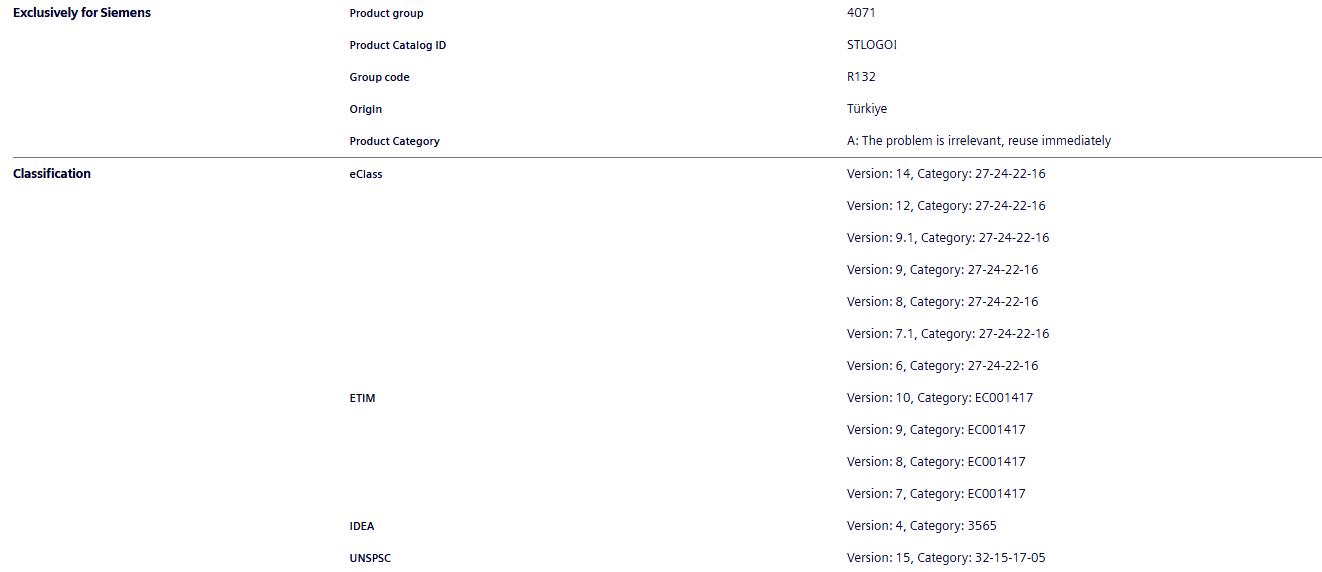Click the Product Category reuse-immediately text

tap(978, 141)
